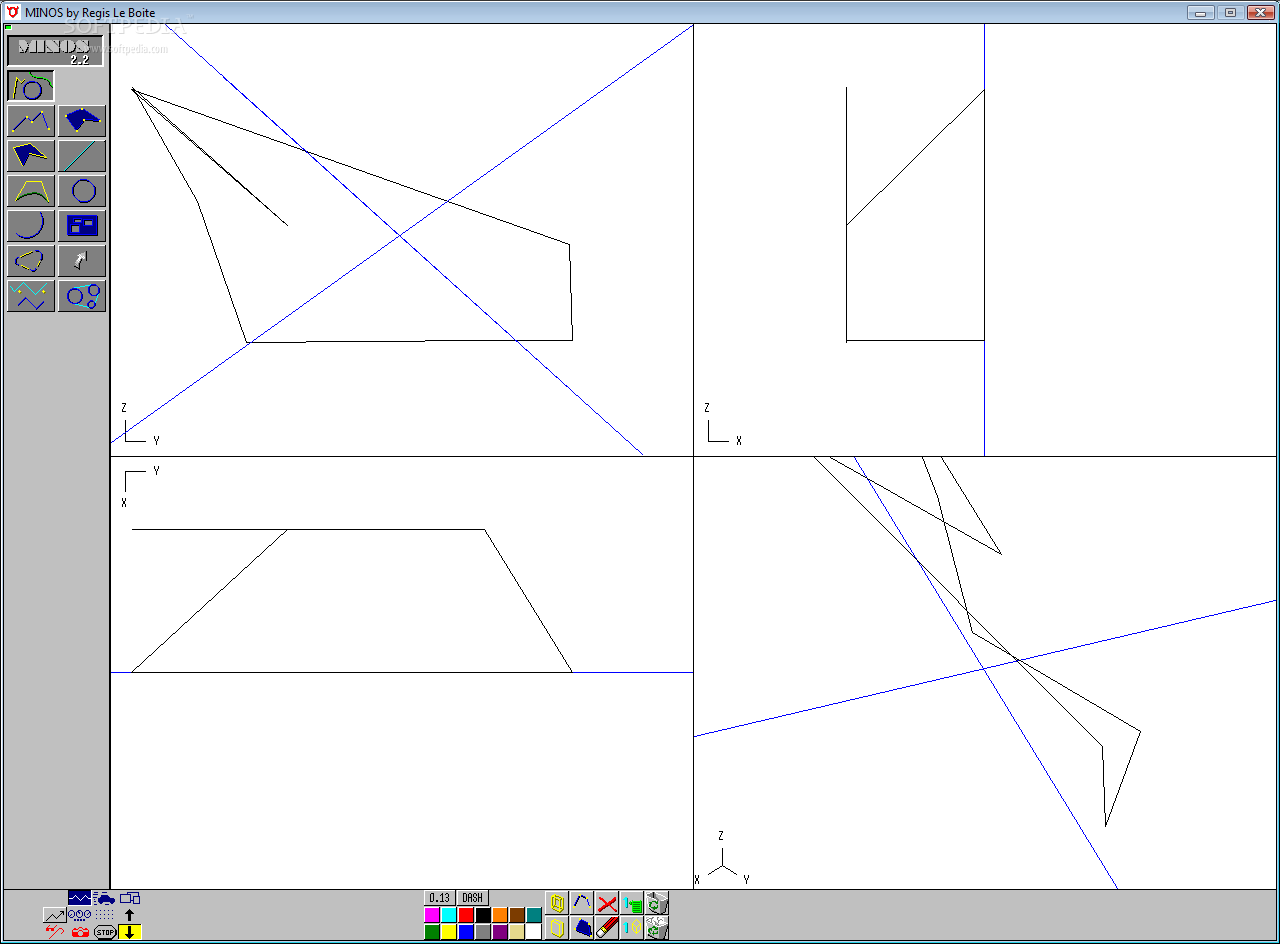Click the yellow solid box outline icon
Image resolution: width=1280 pixels, height=944 pixels.
tap(557, 928)
